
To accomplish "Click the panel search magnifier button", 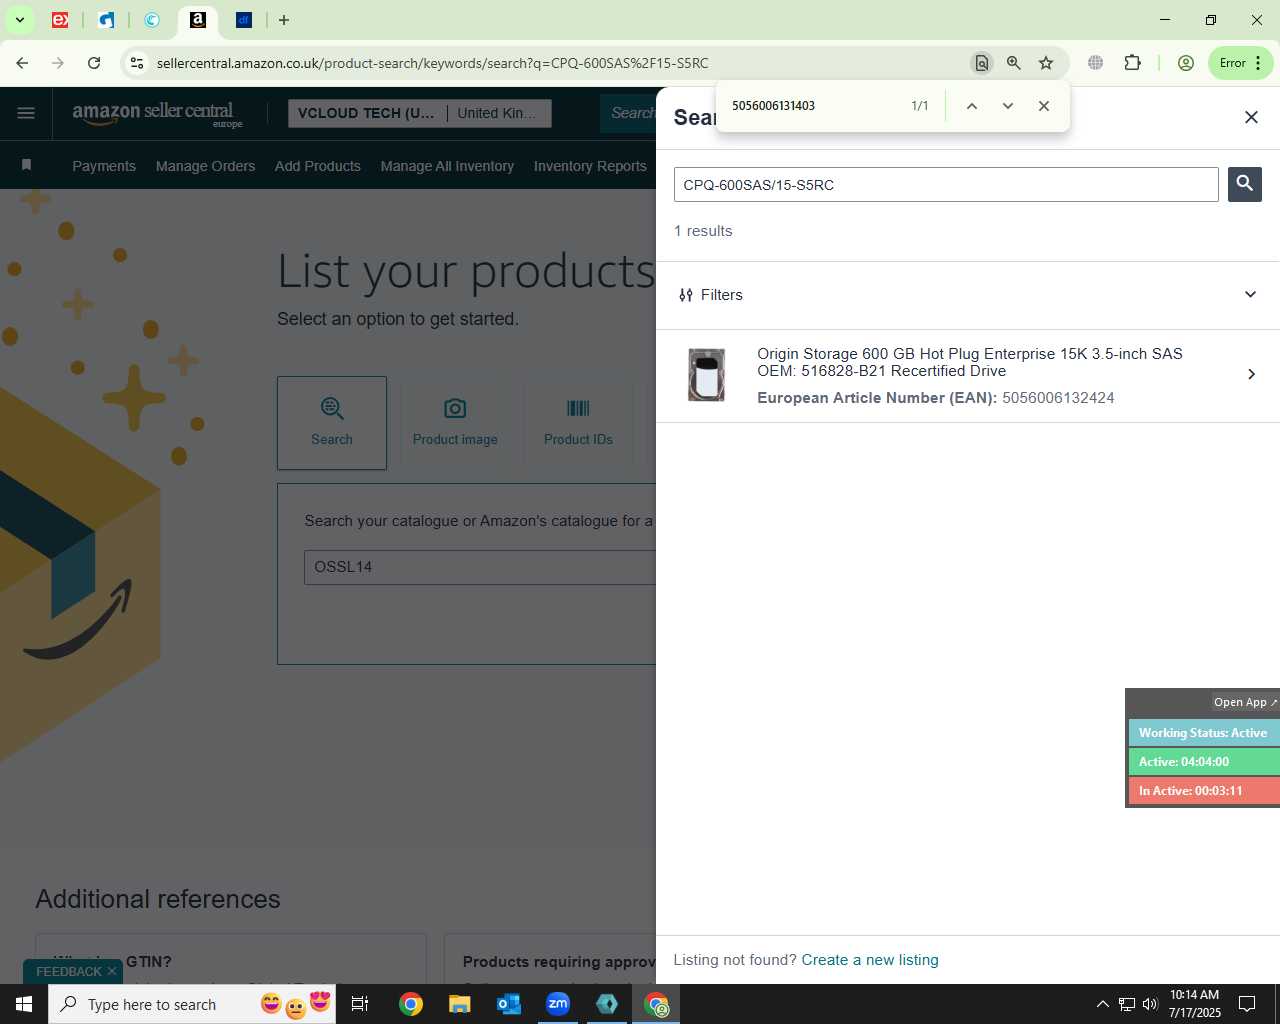I will pyautogui.click(x=1245, y=184).
